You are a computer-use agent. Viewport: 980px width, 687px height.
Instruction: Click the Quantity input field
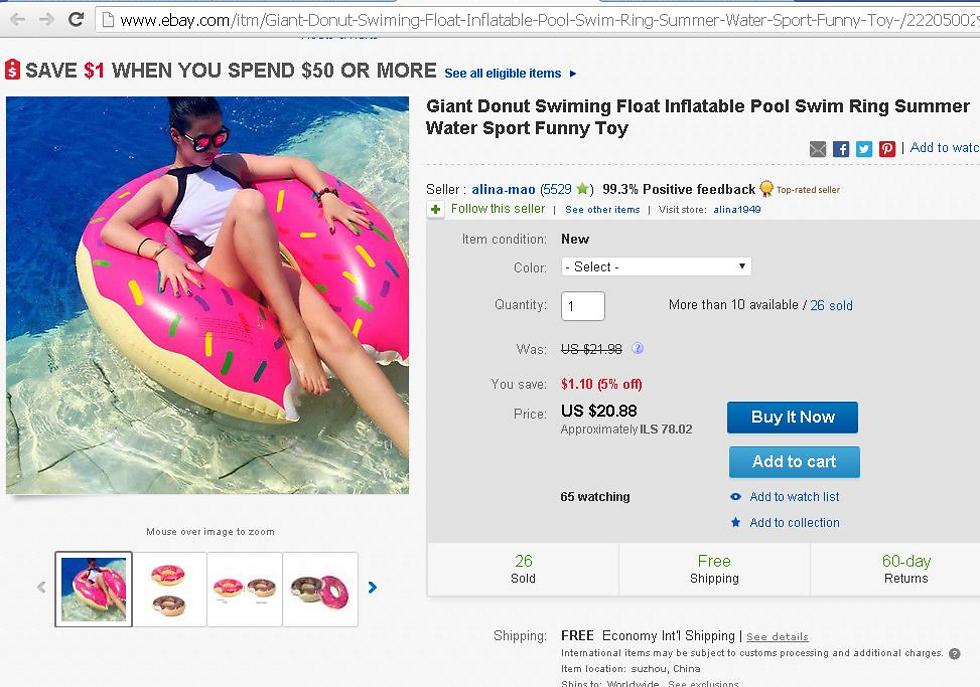pos(582,306)
